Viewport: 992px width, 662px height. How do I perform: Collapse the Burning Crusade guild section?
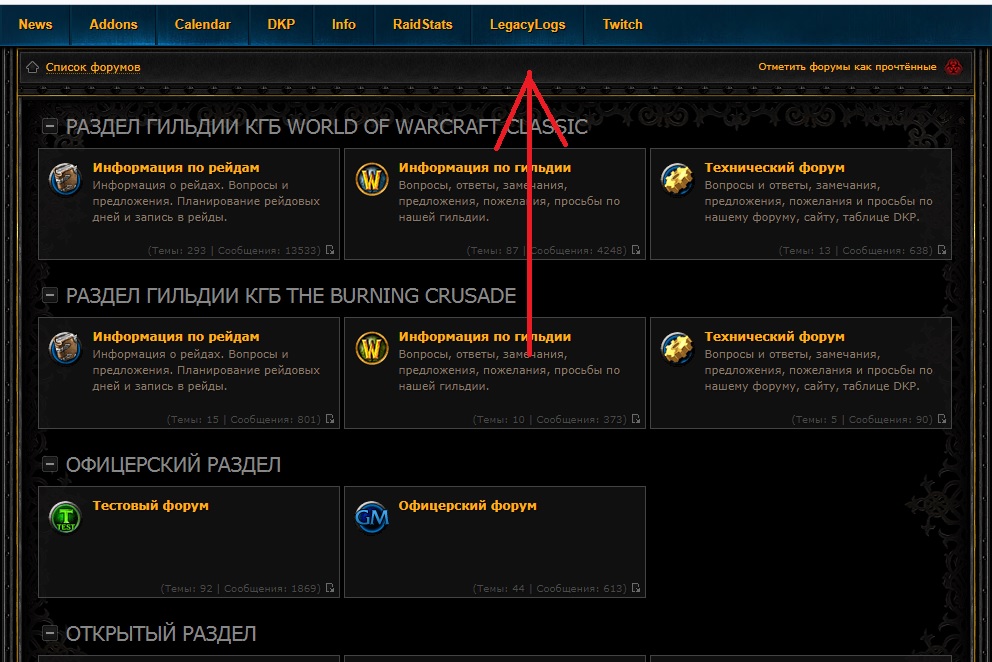pos(49,296)
